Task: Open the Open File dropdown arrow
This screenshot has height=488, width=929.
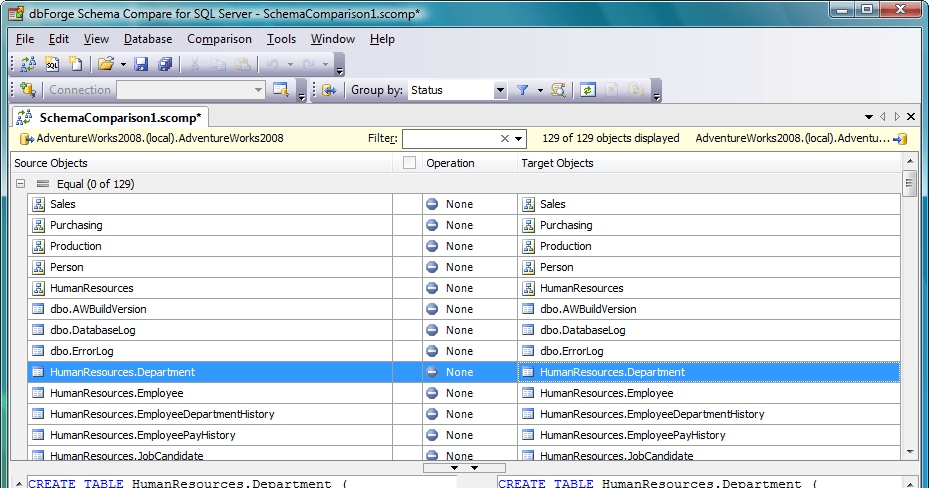Action: (123, 64)
